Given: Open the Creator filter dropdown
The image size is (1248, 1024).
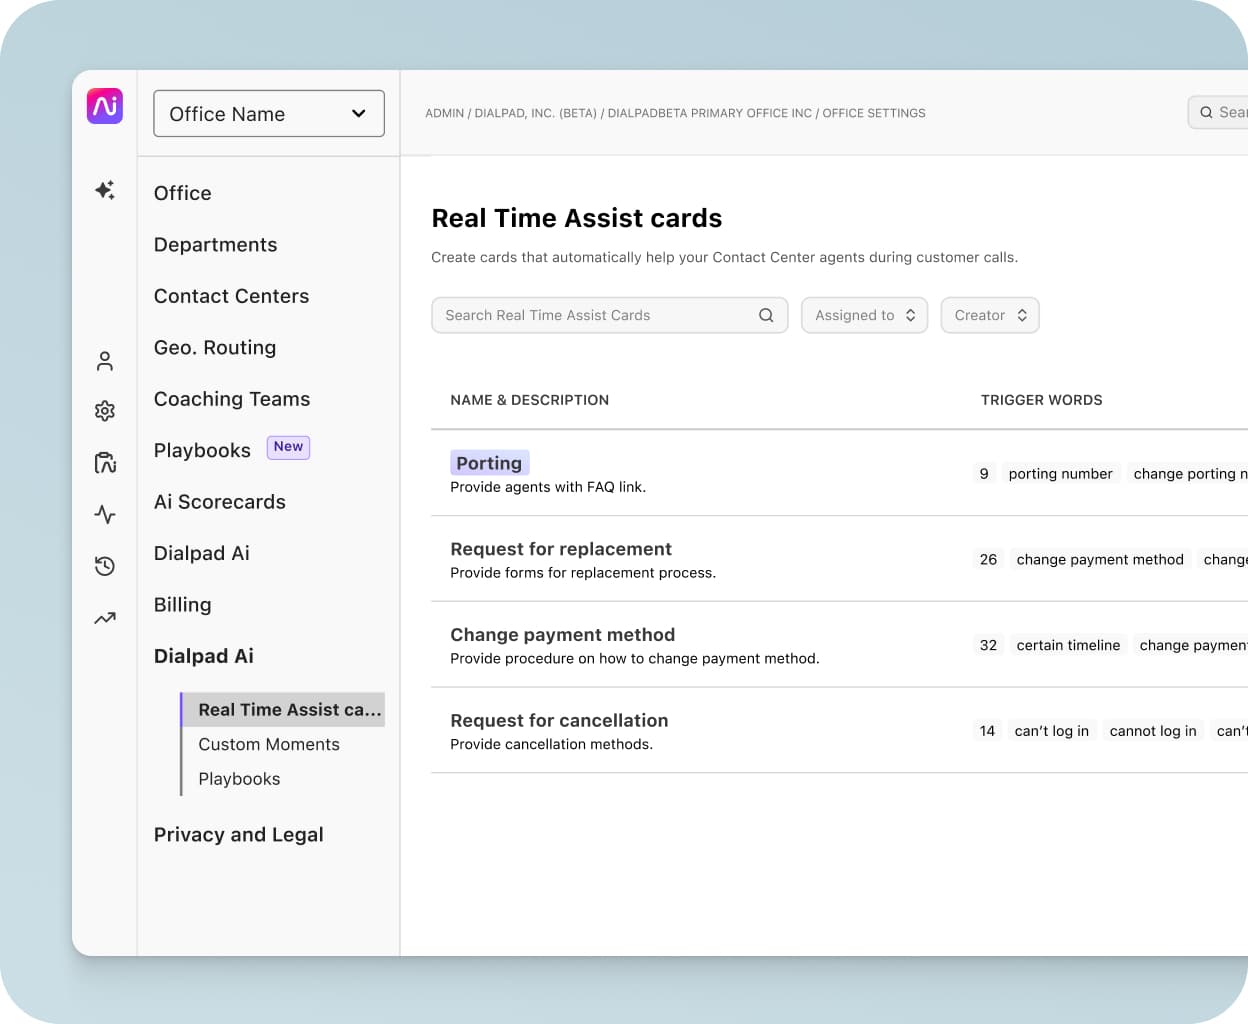Looking at the screenshot, I should click(989, 315).
